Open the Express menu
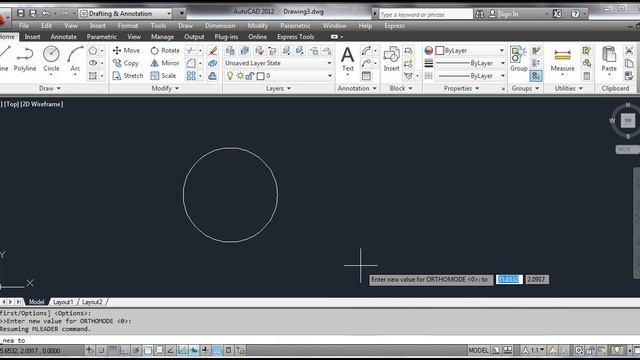 pos(394,26)
